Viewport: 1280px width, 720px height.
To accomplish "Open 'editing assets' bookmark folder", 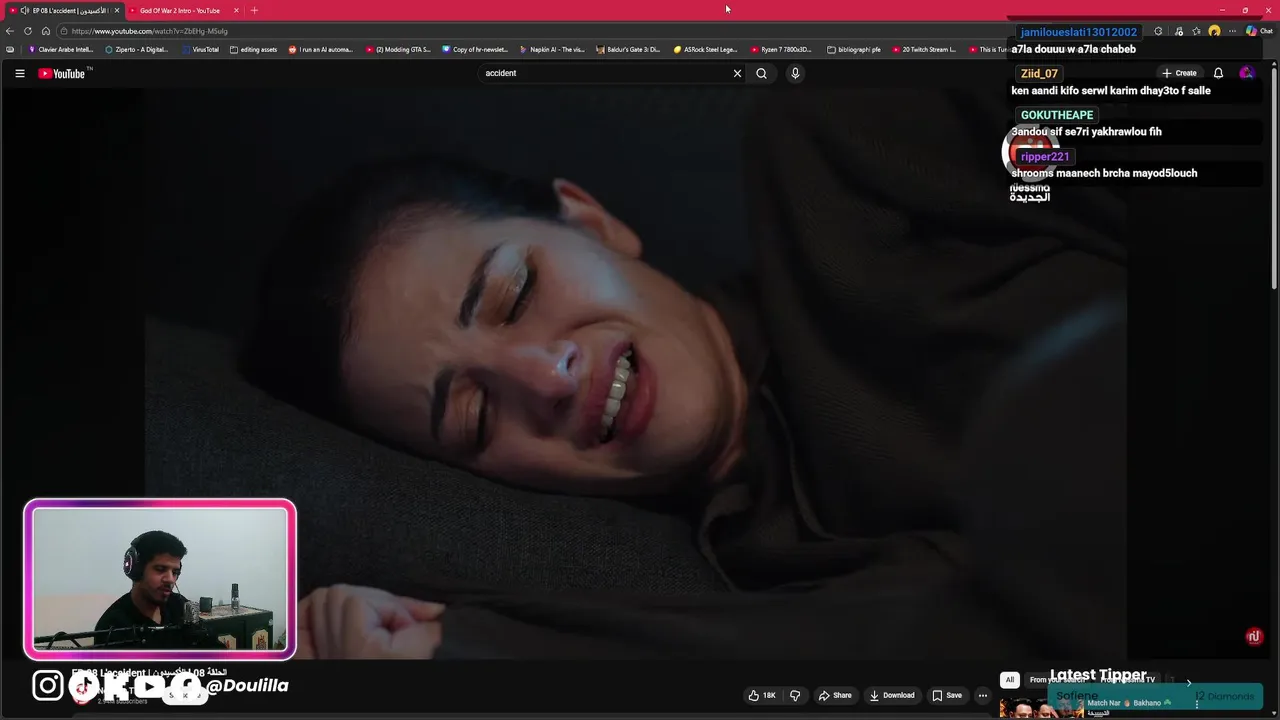I will (x=253, y=49).
